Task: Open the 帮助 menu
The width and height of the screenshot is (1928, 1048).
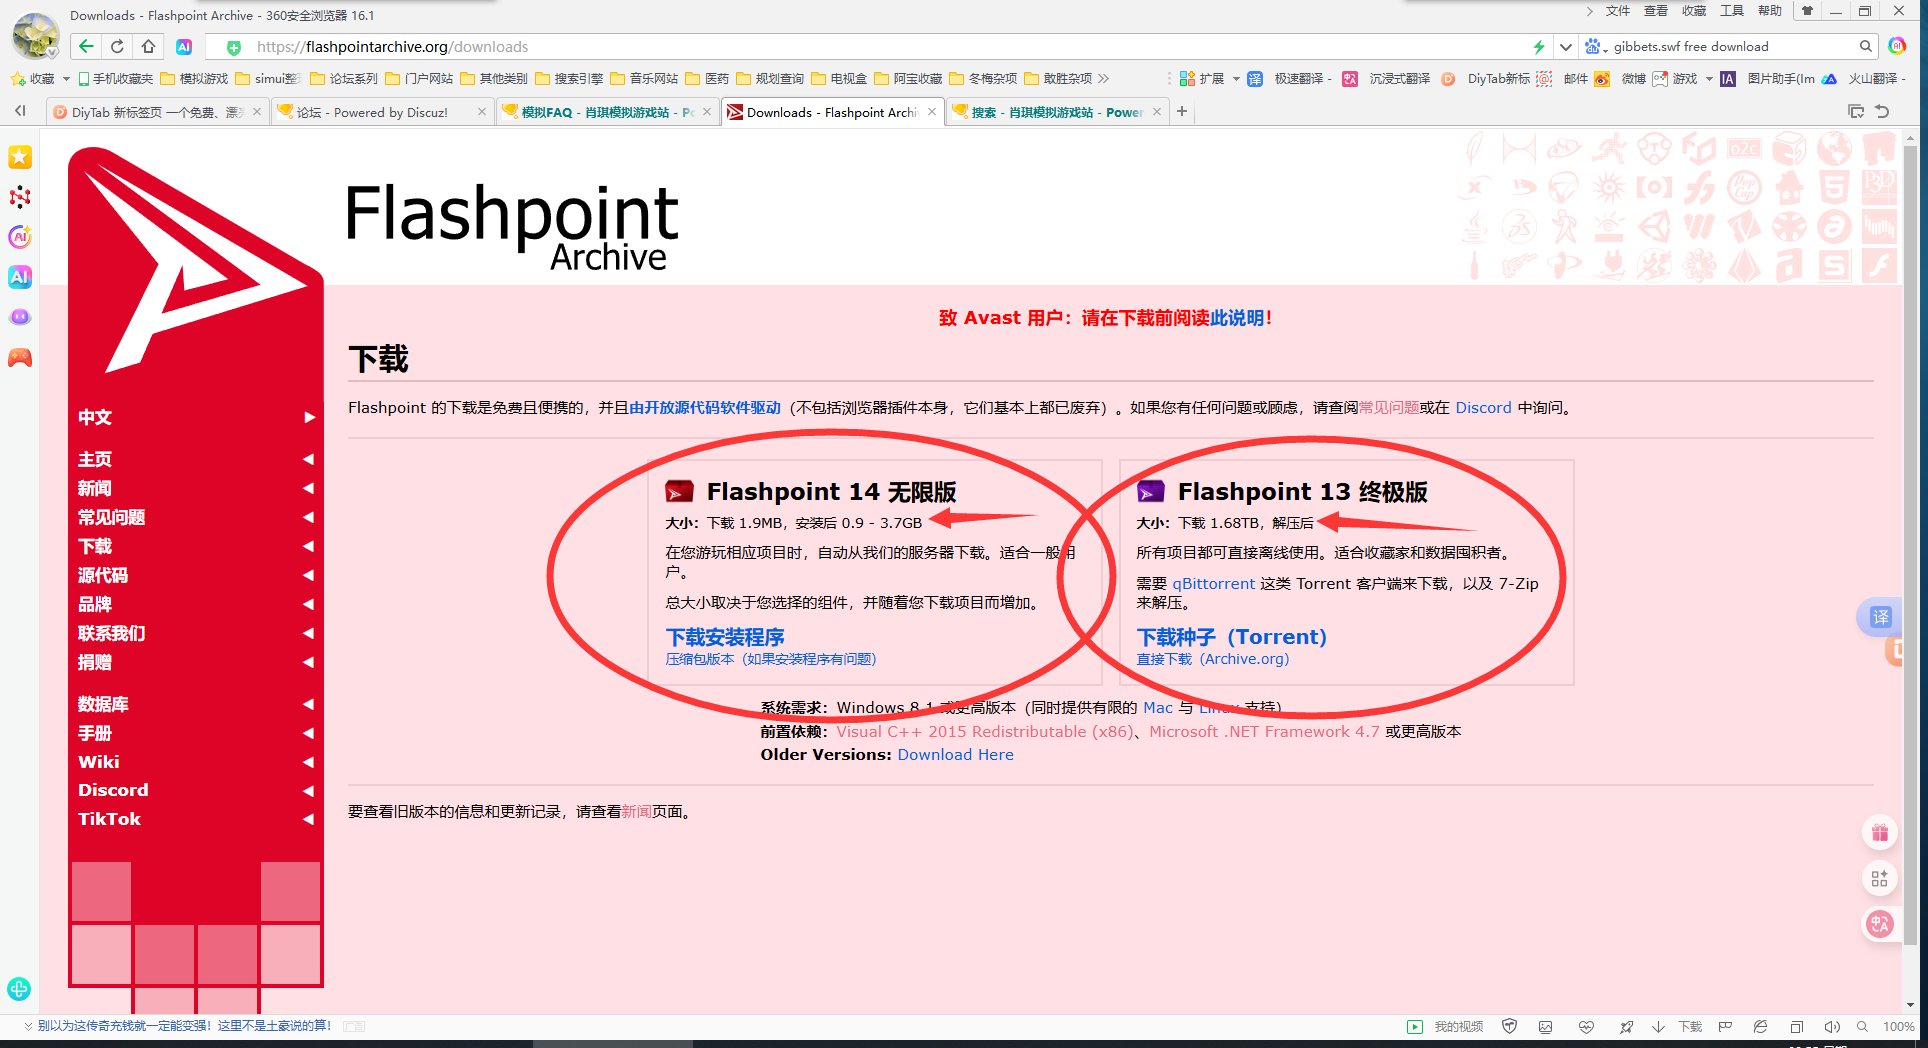Action: (1770, 11)
